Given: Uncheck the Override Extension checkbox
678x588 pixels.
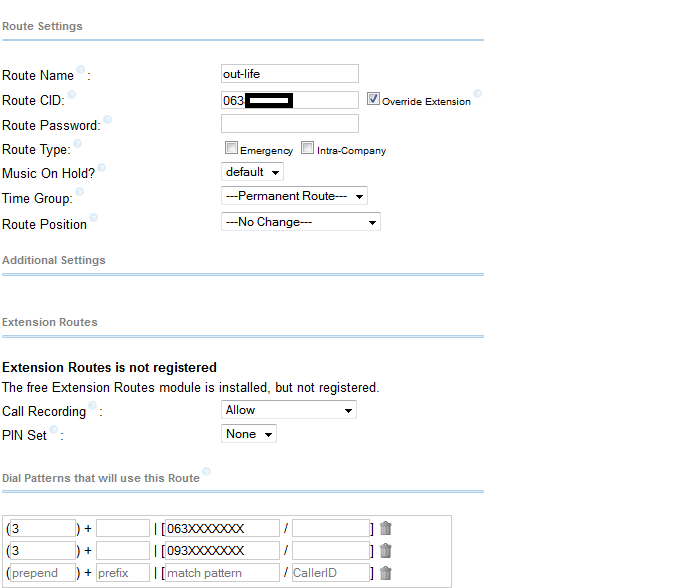Looking at the screenshot, I should pyautogui.click(x=373, y=99).
